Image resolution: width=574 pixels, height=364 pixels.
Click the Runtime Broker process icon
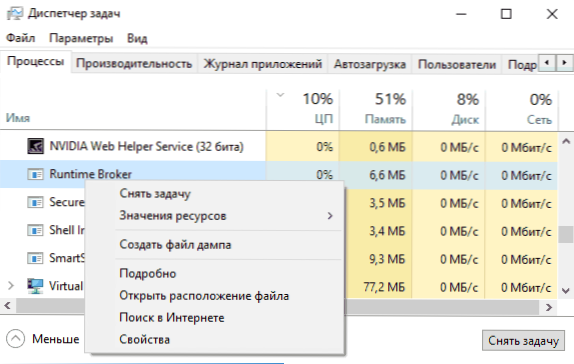pos(36,174)
